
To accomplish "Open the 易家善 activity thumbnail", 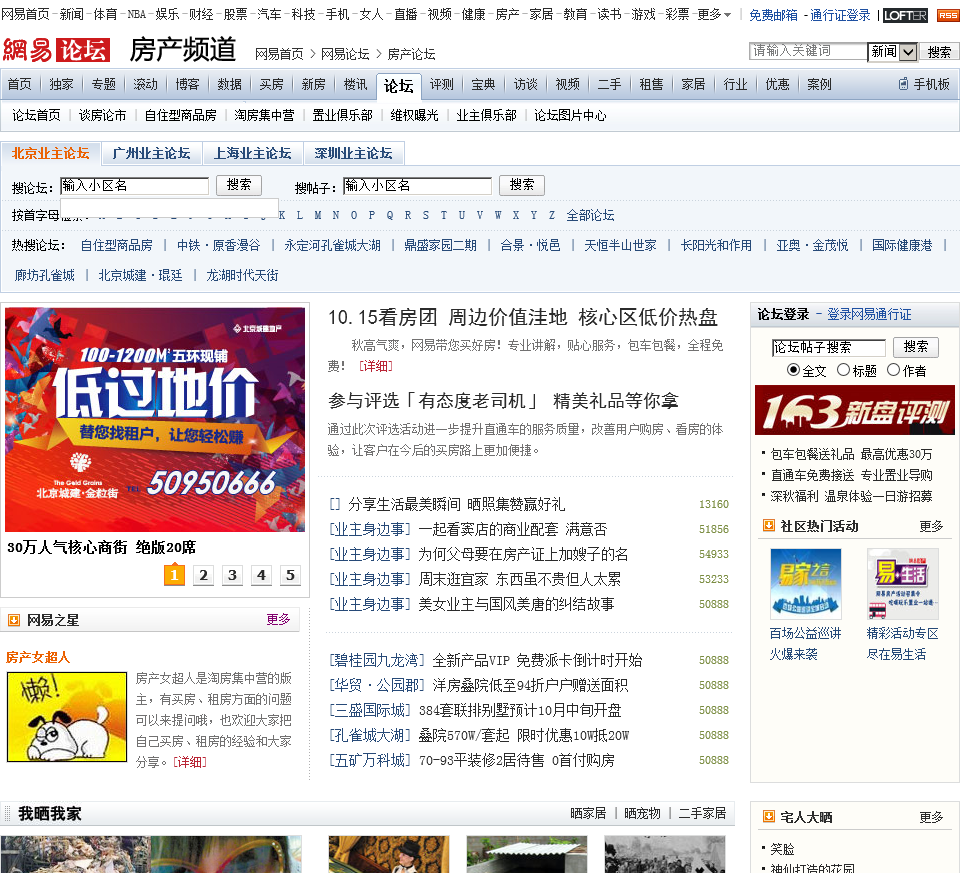I will coord(806,584).
